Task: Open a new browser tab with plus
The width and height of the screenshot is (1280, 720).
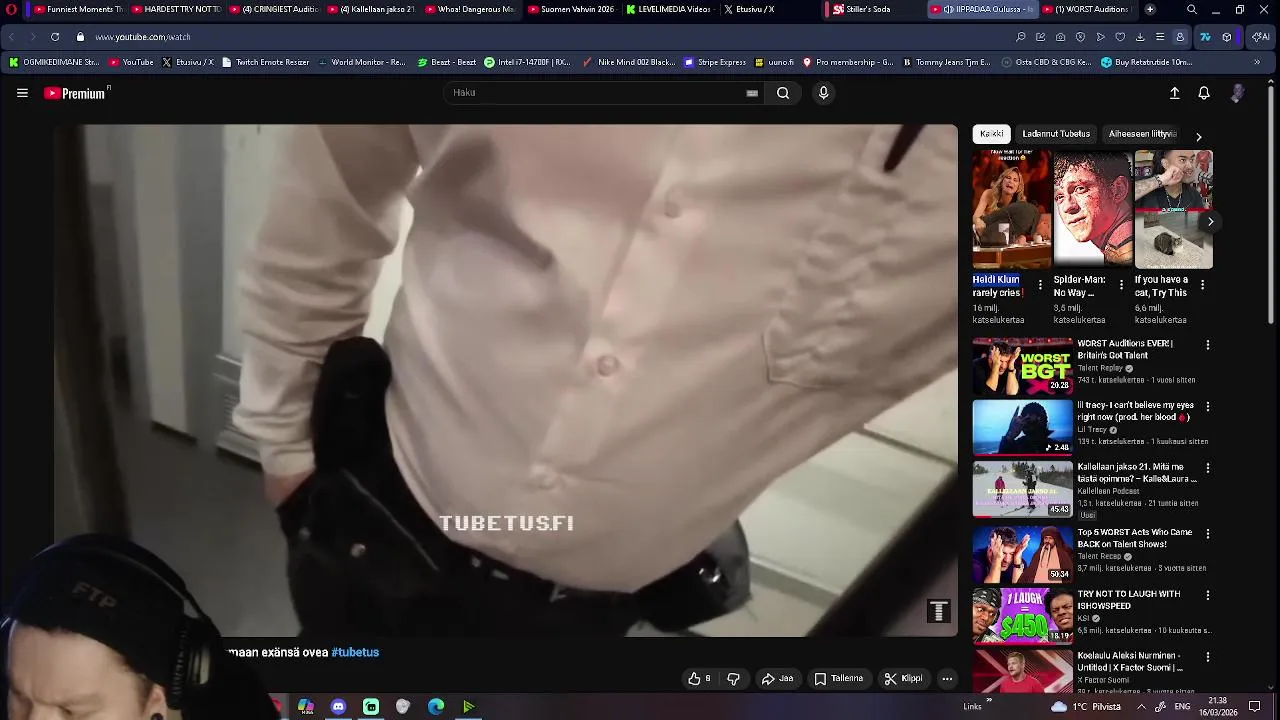Action: point(1150,9)
